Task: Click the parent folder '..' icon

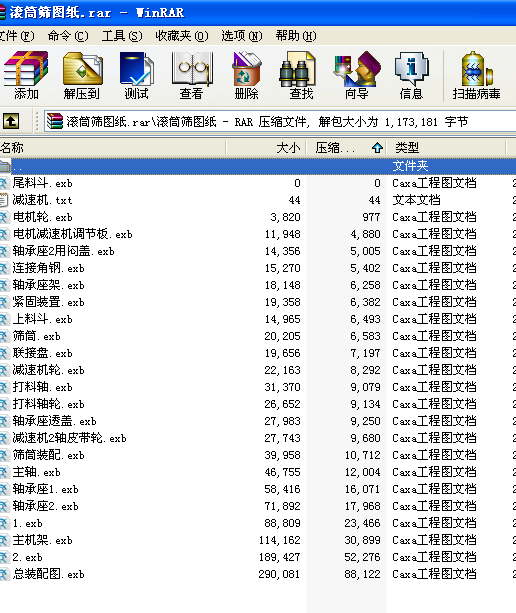Action: point(5,166)
